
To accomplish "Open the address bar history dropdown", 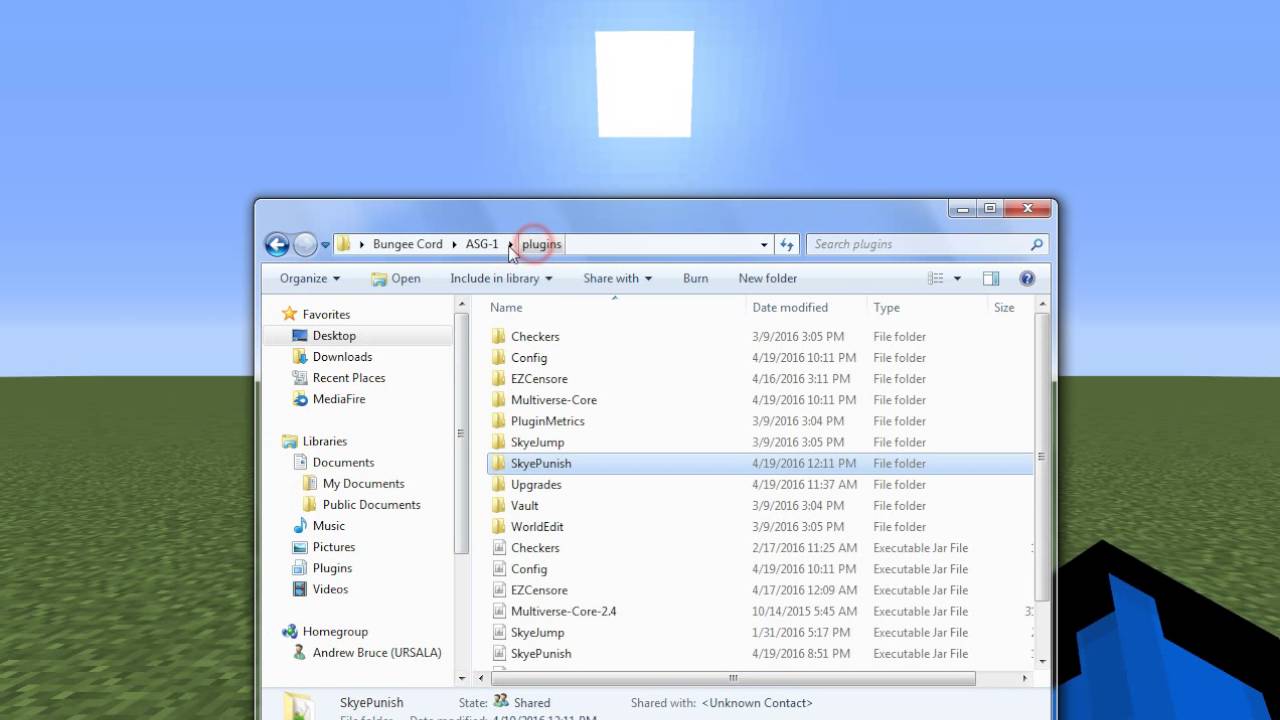I will click(764, 244).
